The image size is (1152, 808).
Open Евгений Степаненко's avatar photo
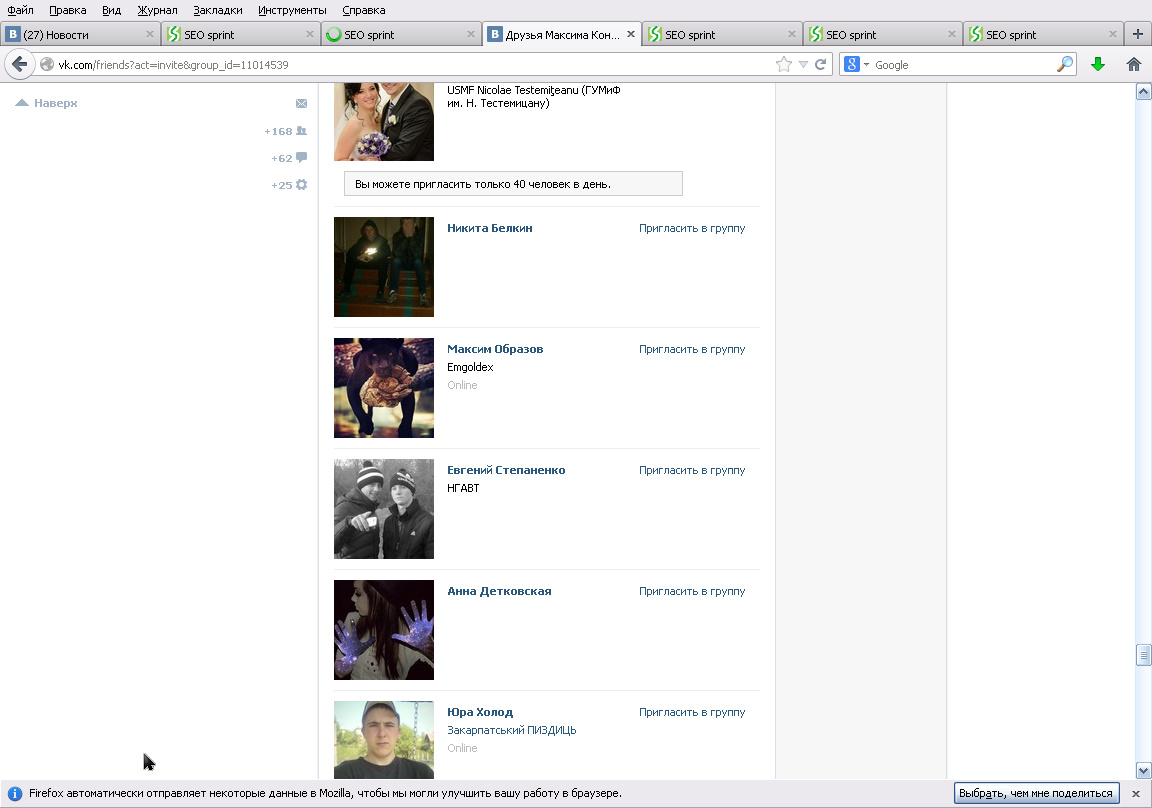click(384, 509)
